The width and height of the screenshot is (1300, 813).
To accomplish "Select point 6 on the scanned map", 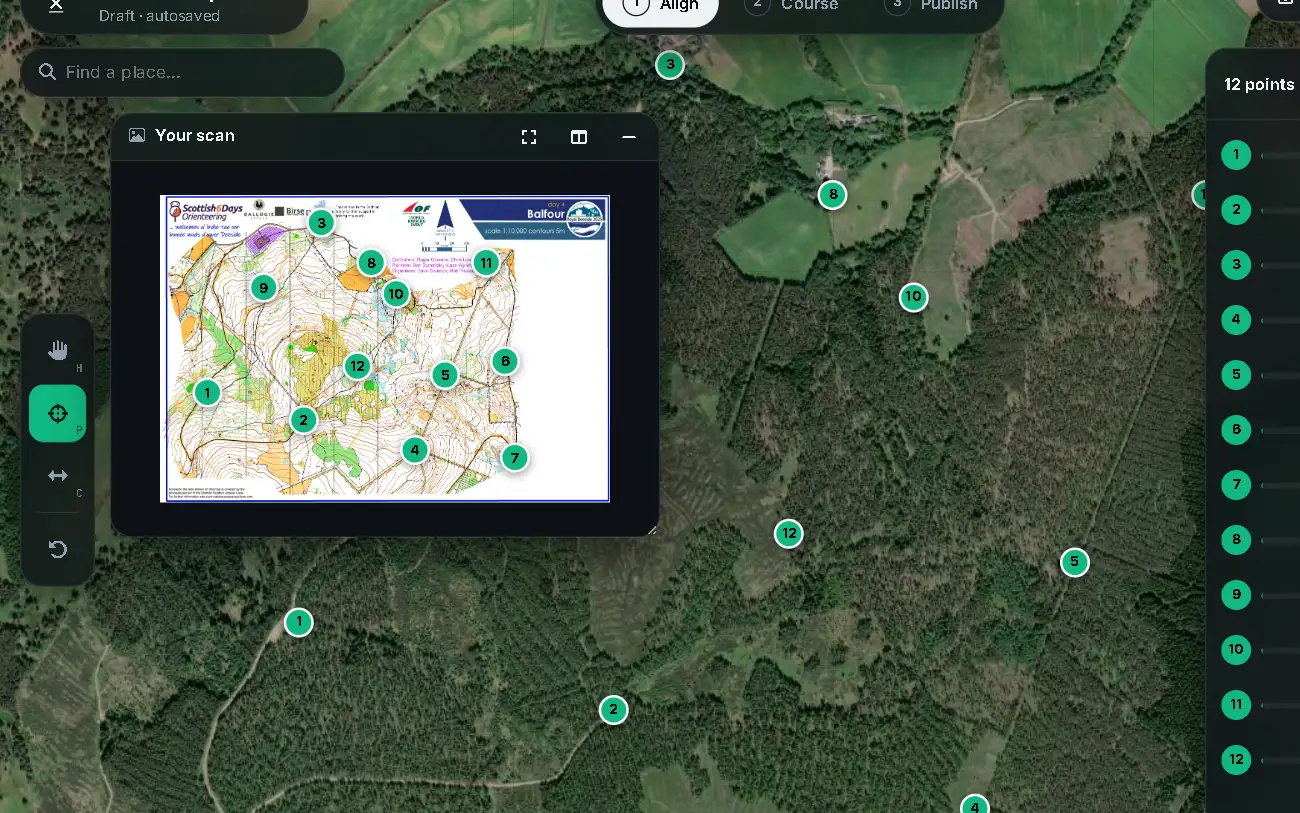I will click(x=505, y=361).
